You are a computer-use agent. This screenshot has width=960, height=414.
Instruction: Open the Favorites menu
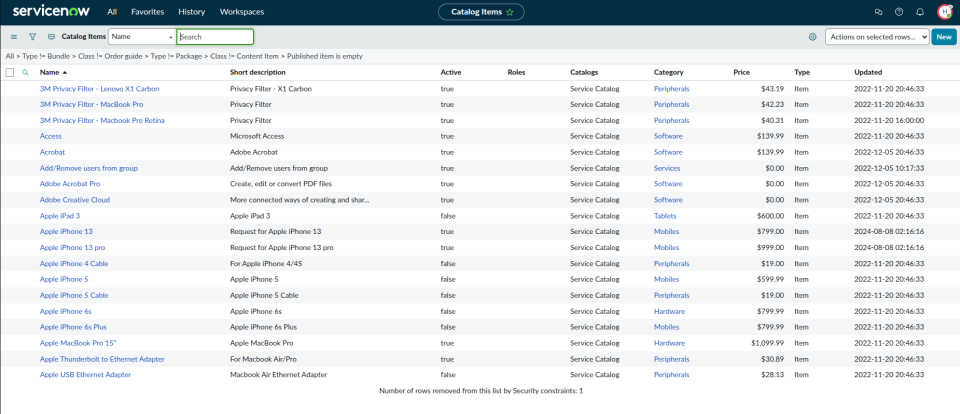(x=148, y=12)
